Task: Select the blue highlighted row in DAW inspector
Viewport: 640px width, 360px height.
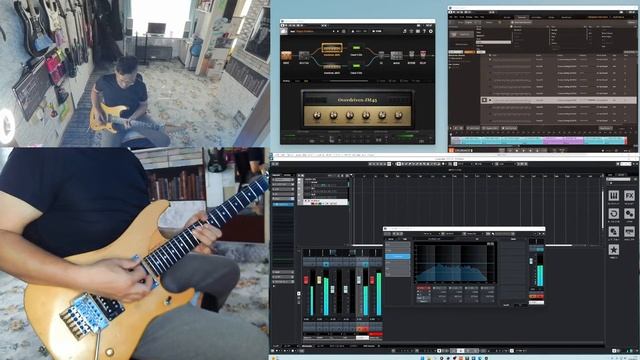Action: pyautogui.click(x=283, y=204)
